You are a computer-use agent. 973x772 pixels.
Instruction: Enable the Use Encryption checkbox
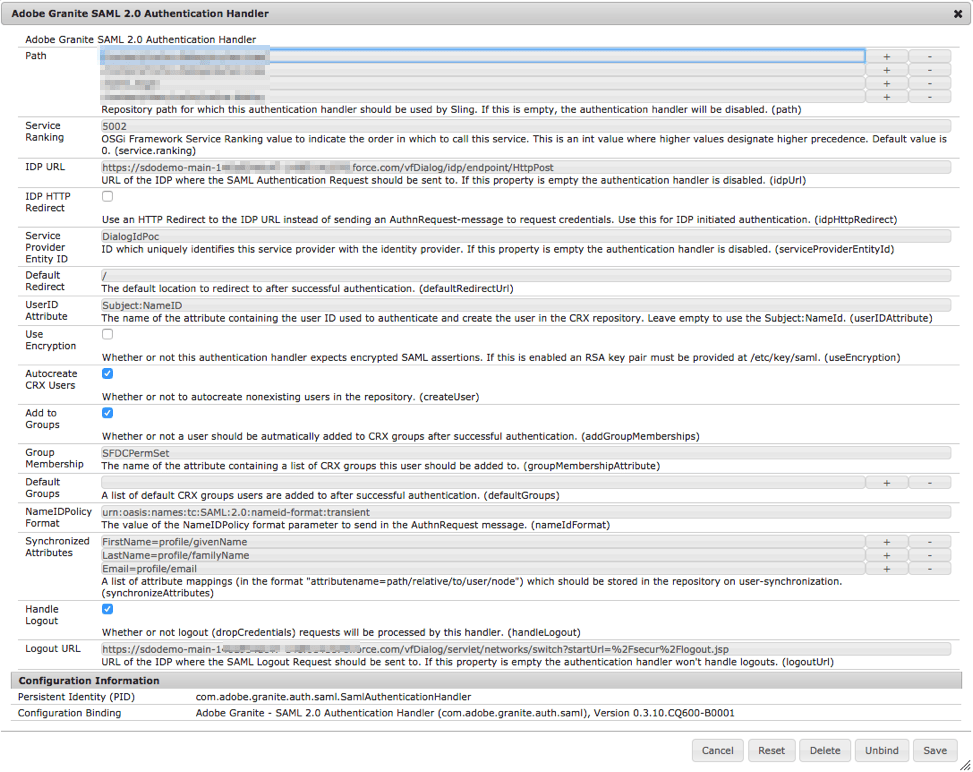pyautogui.click(x=106, y=334)
